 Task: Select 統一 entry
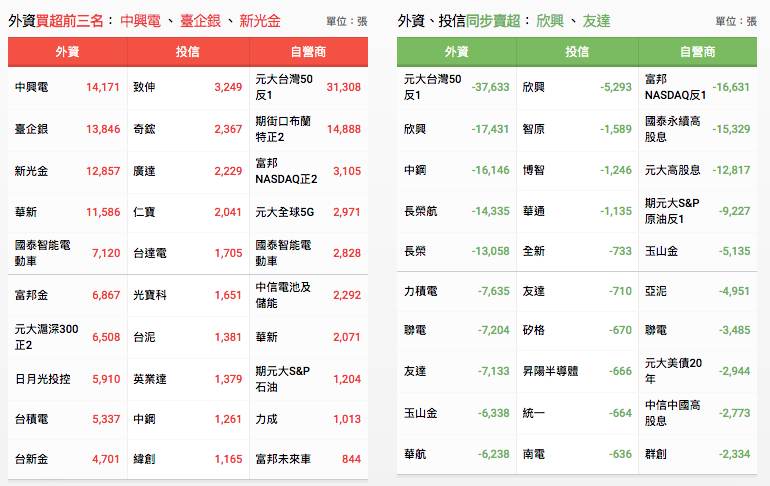pos(534,413)
